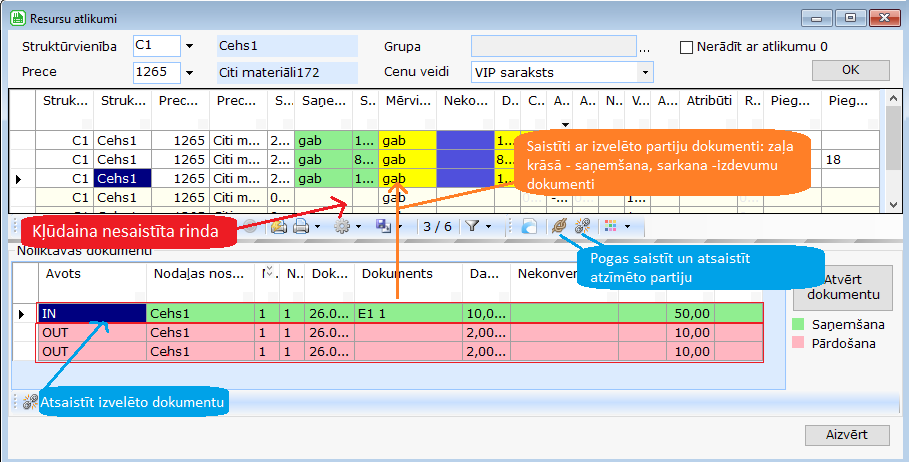Viewport: 909px width, 462px height.
Task: Click the Atvērt dokumentu button
Action: point(843,287)
